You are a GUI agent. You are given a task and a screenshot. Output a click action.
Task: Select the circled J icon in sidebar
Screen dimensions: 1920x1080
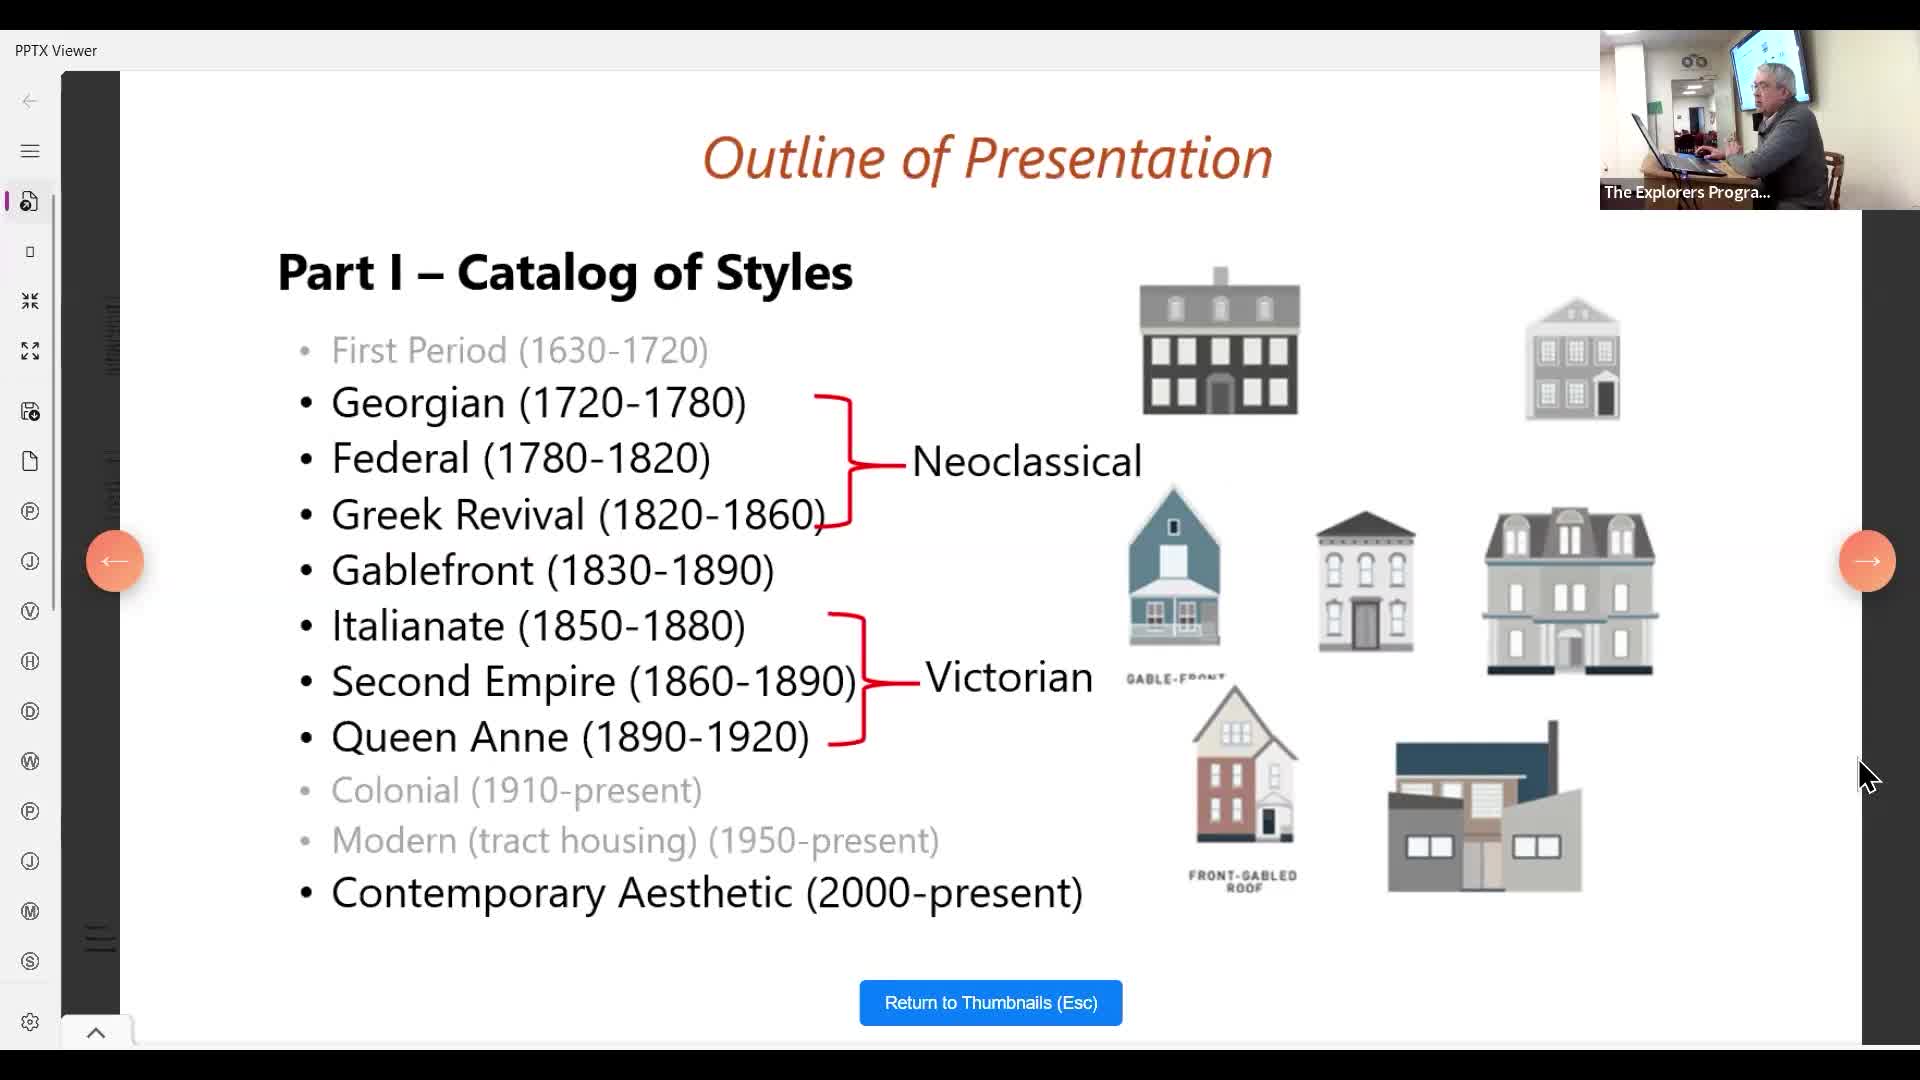tap(30, 561)
